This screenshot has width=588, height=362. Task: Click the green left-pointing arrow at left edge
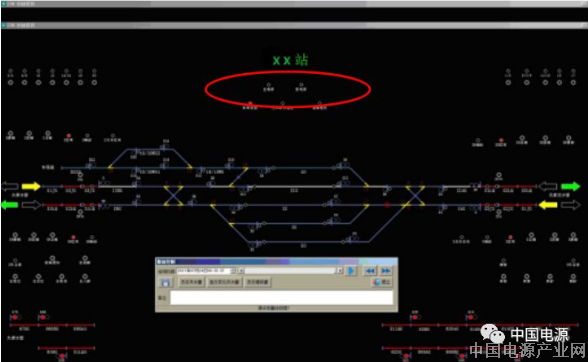coord(10,205)
